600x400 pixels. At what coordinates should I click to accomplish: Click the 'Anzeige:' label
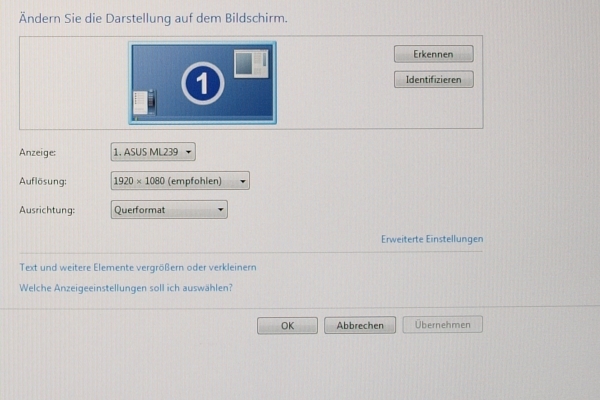tap(38, 152)
